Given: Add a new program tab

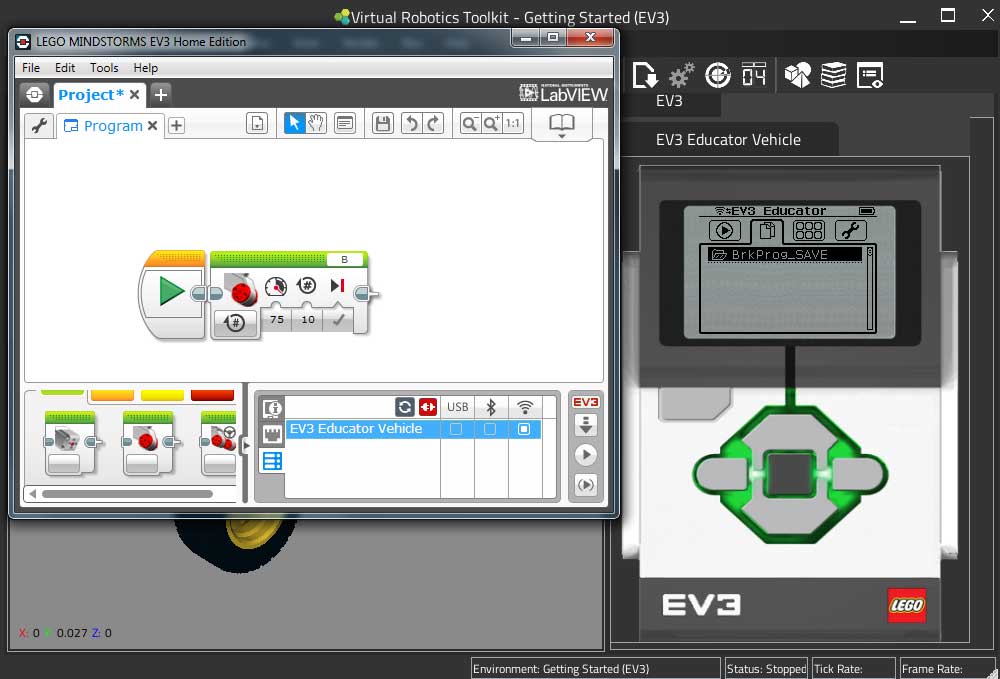Looking at the screenshot, I should [177, 126].
